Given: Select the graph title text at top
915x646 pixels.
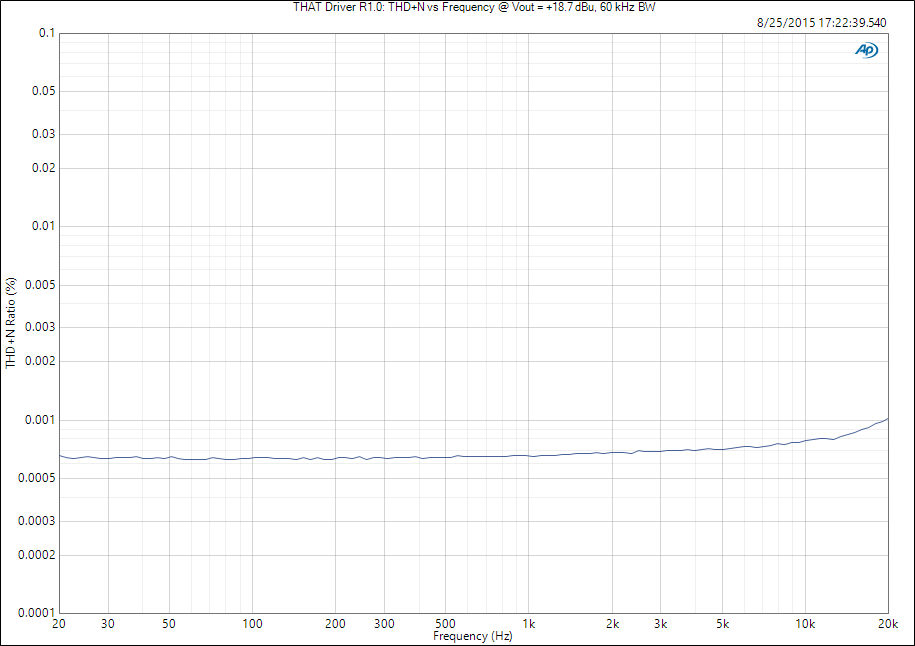Looking at the screenshot, I should 474,7.
